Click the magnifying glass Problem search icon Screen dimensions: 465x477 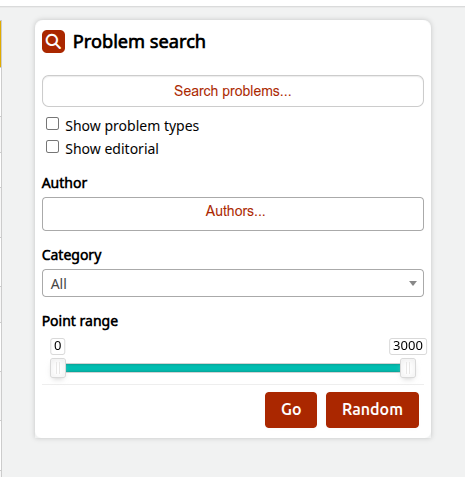pos(53,42)
